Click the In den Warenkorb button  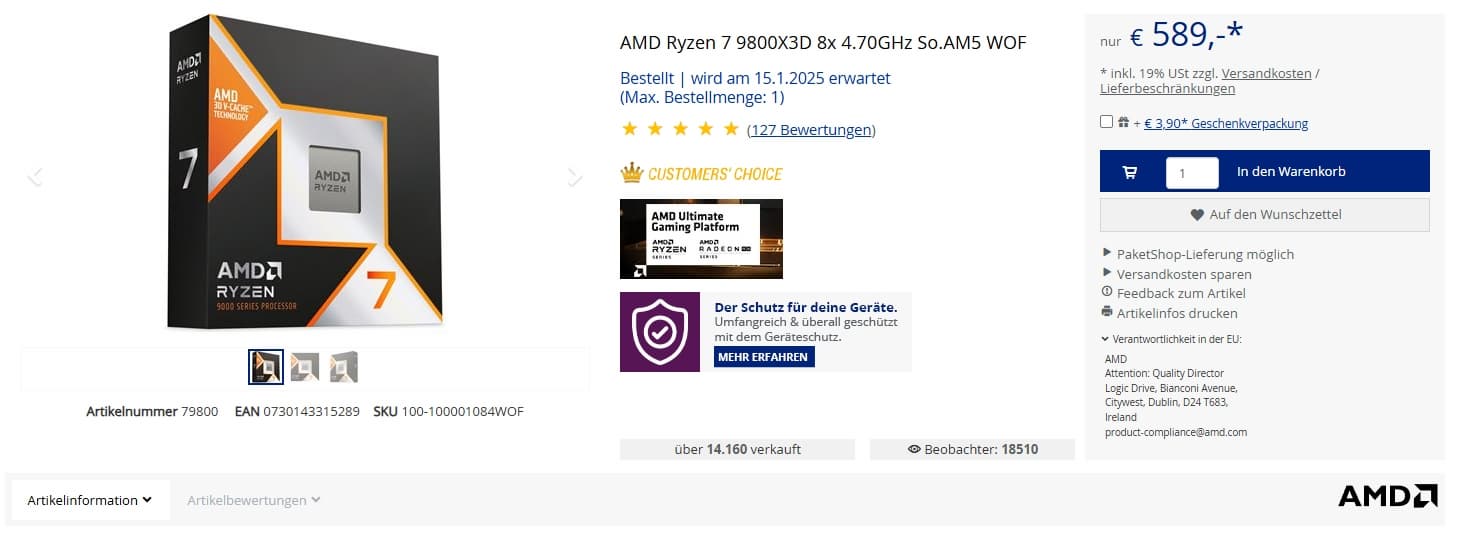click(1291, 172)
